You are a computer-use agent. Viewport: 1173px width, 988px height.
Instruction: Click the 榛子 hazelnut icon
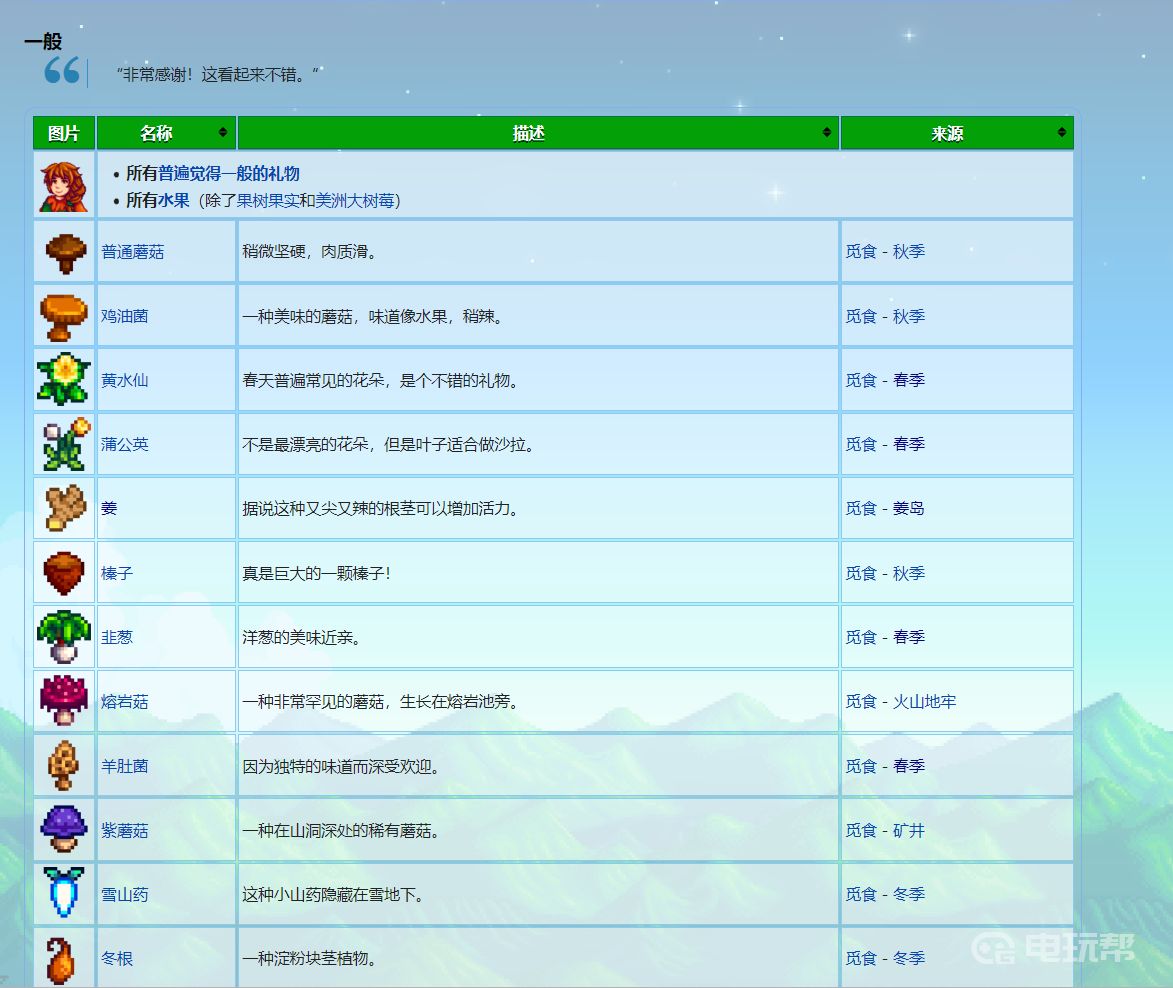tap(64, 573)
